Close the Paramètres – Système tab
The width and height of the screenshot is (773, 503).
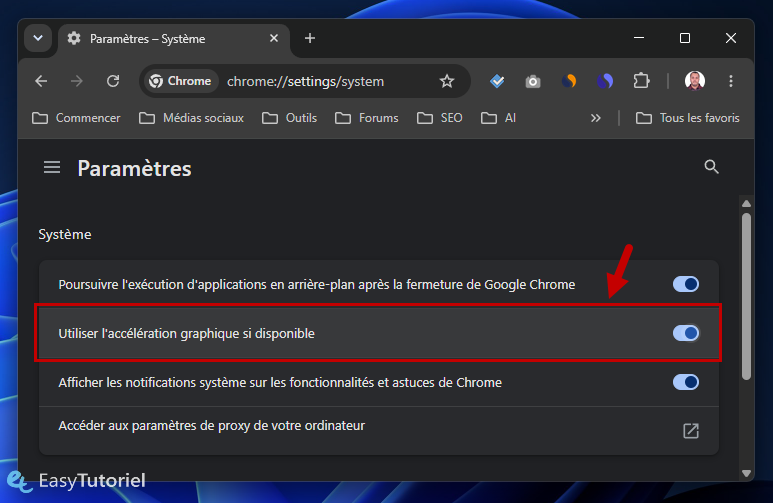(x=274, y=38)
